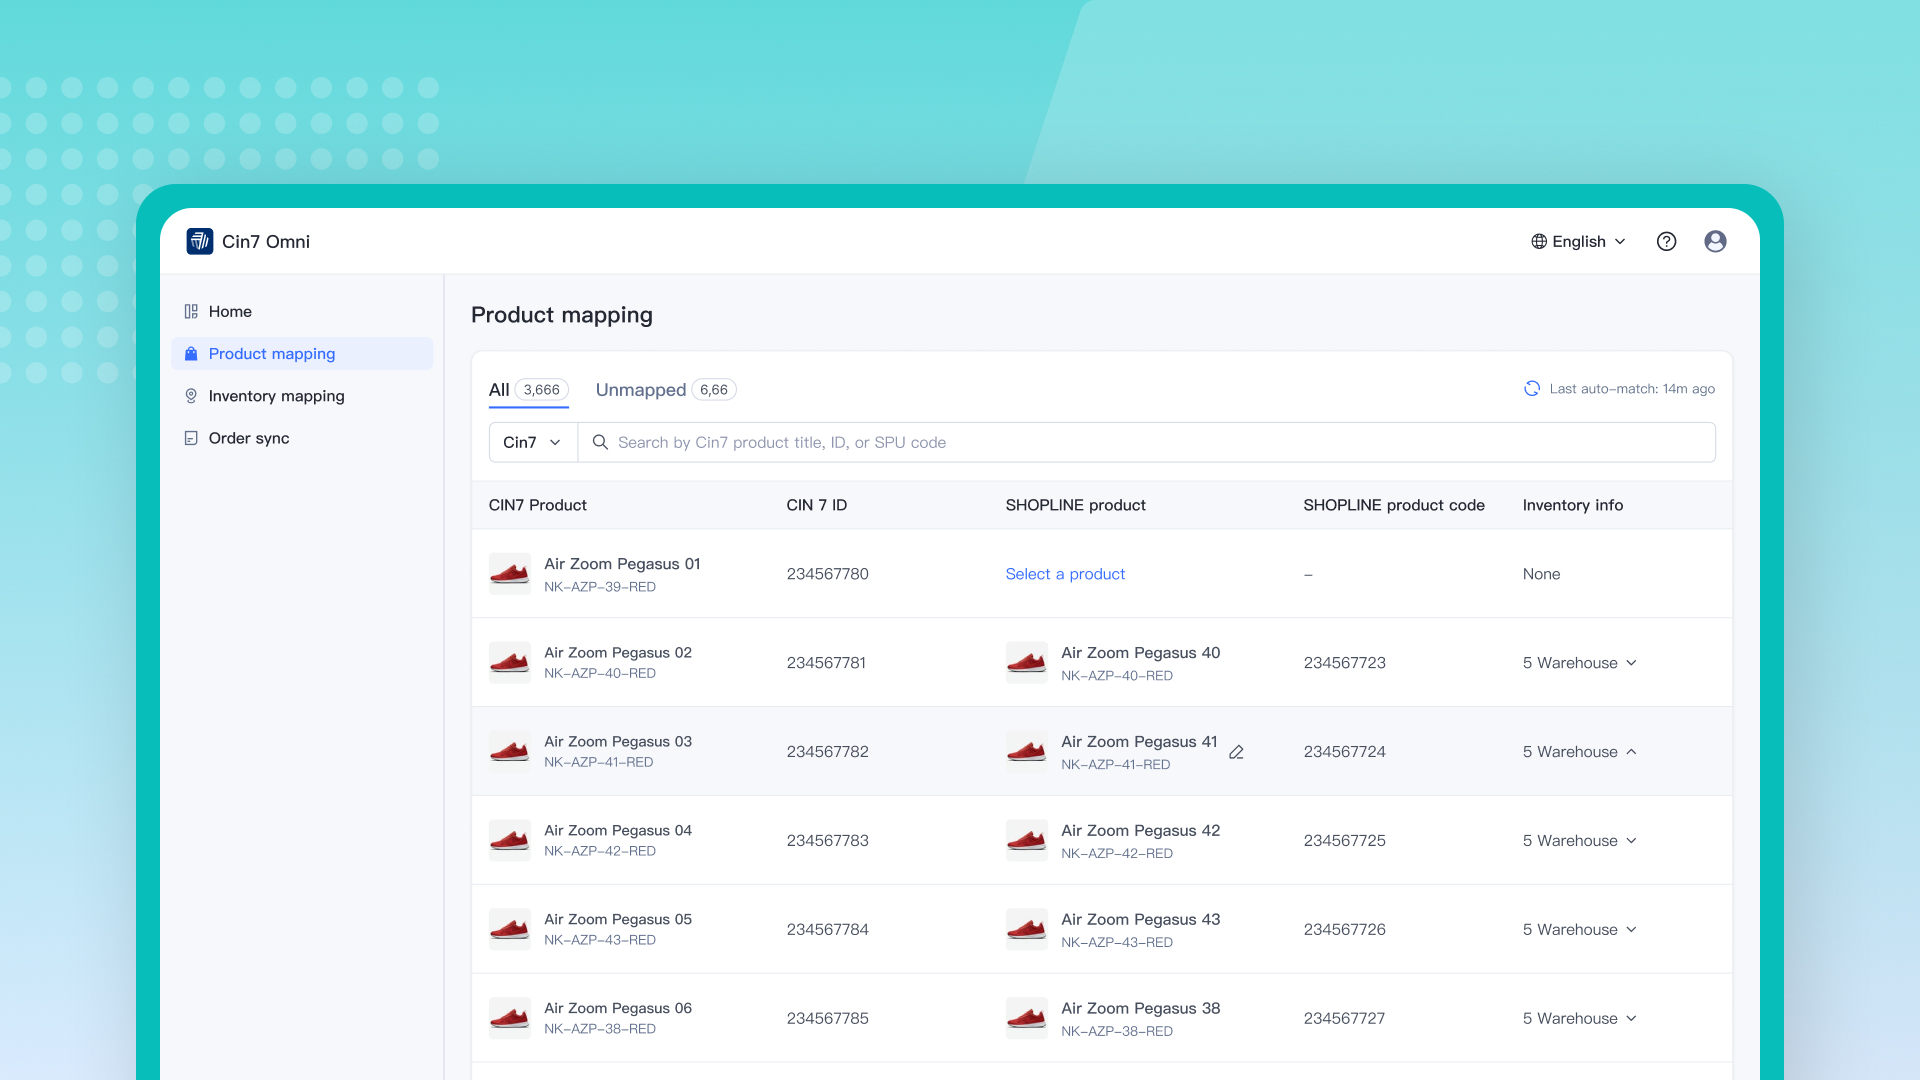This screenshot has height=1080, width=1920.
Task: Click the pencil edit icon beside Pegasus 41
Action: point(1236,752)
